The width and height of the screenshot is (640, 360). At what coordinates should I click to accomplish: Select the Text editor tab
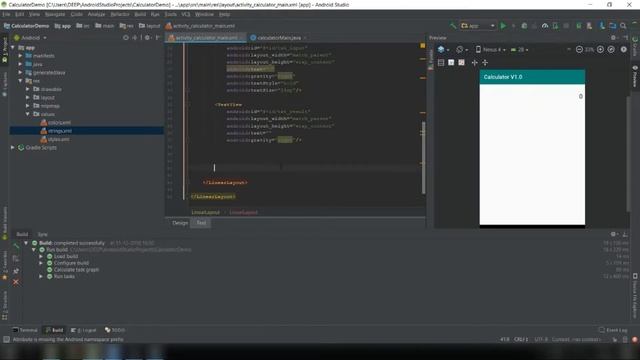201,223
